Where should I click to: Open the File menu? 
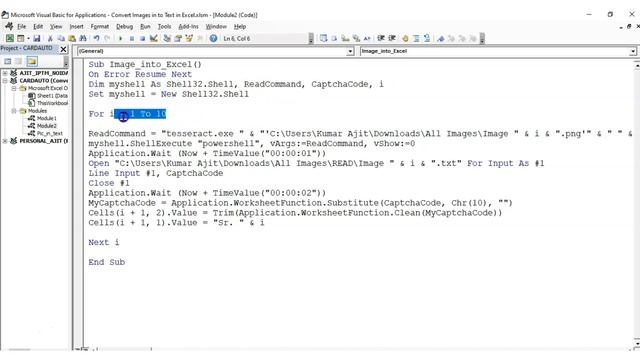coord(21,27)
